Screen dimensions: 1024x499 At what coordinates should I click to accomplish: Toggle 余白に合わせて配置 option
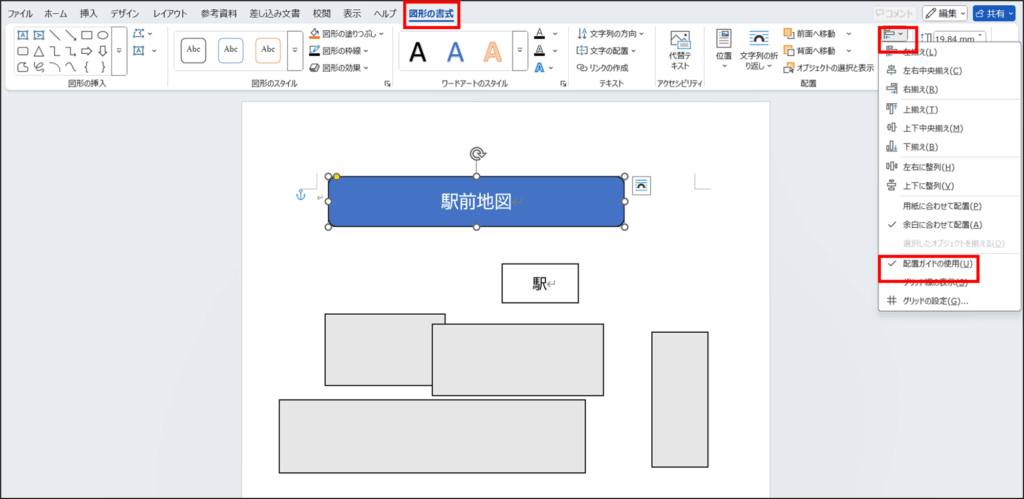(x=941, y=225)
